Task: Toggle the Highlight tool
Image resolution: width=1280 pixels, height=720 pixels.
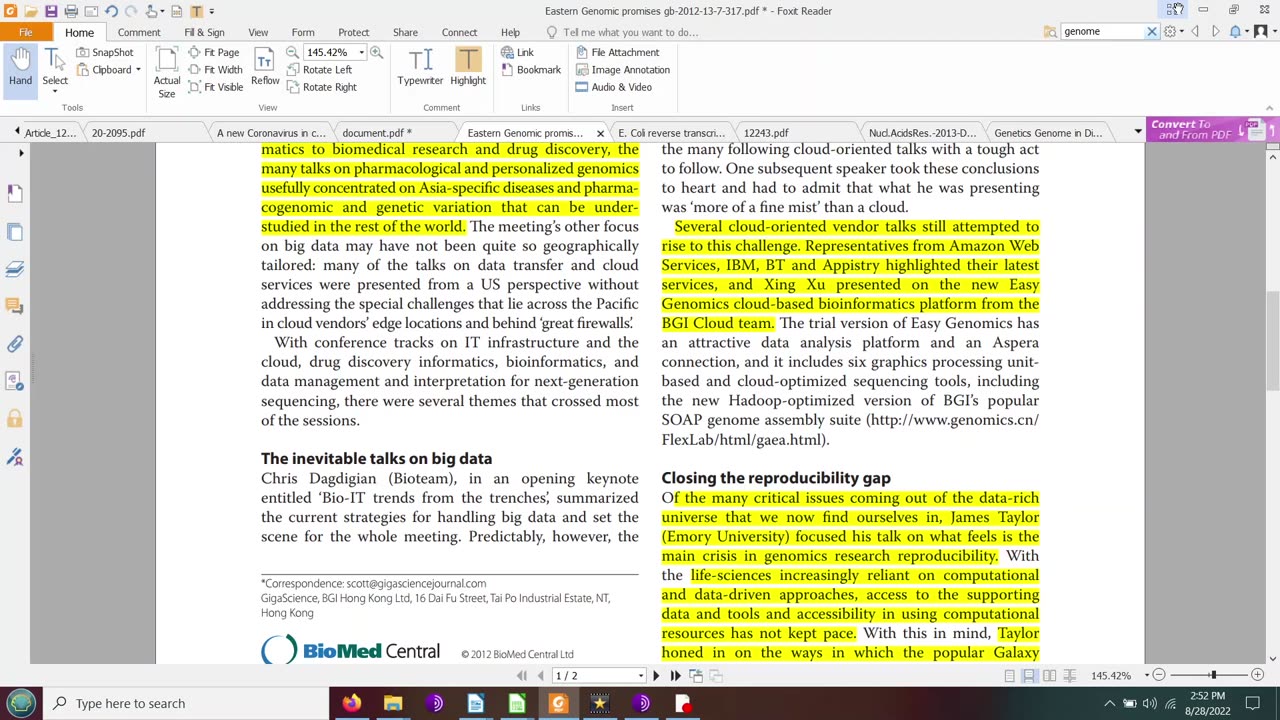Action: (468, 68)
